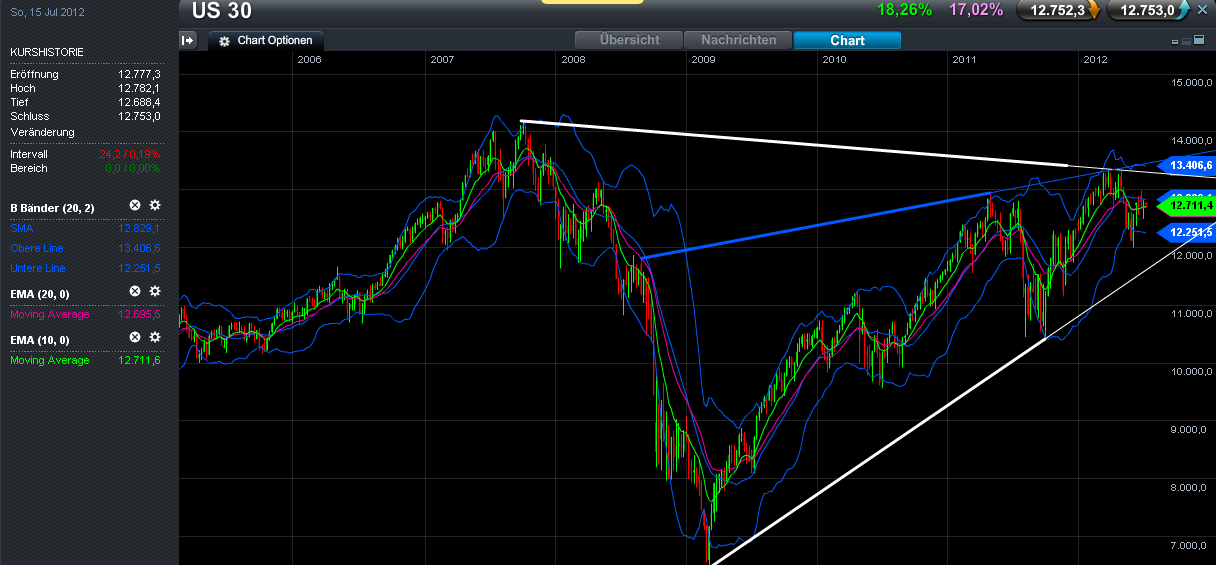Click the green EMA price marker 12.711,4
1216x565 pixels.
pos(1186,205)
